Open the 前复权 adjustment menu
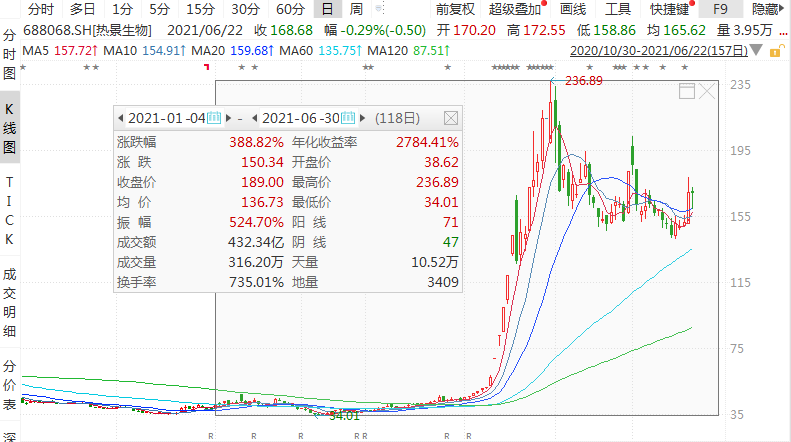Screen dimensions: 791x442 click(455, 9)
